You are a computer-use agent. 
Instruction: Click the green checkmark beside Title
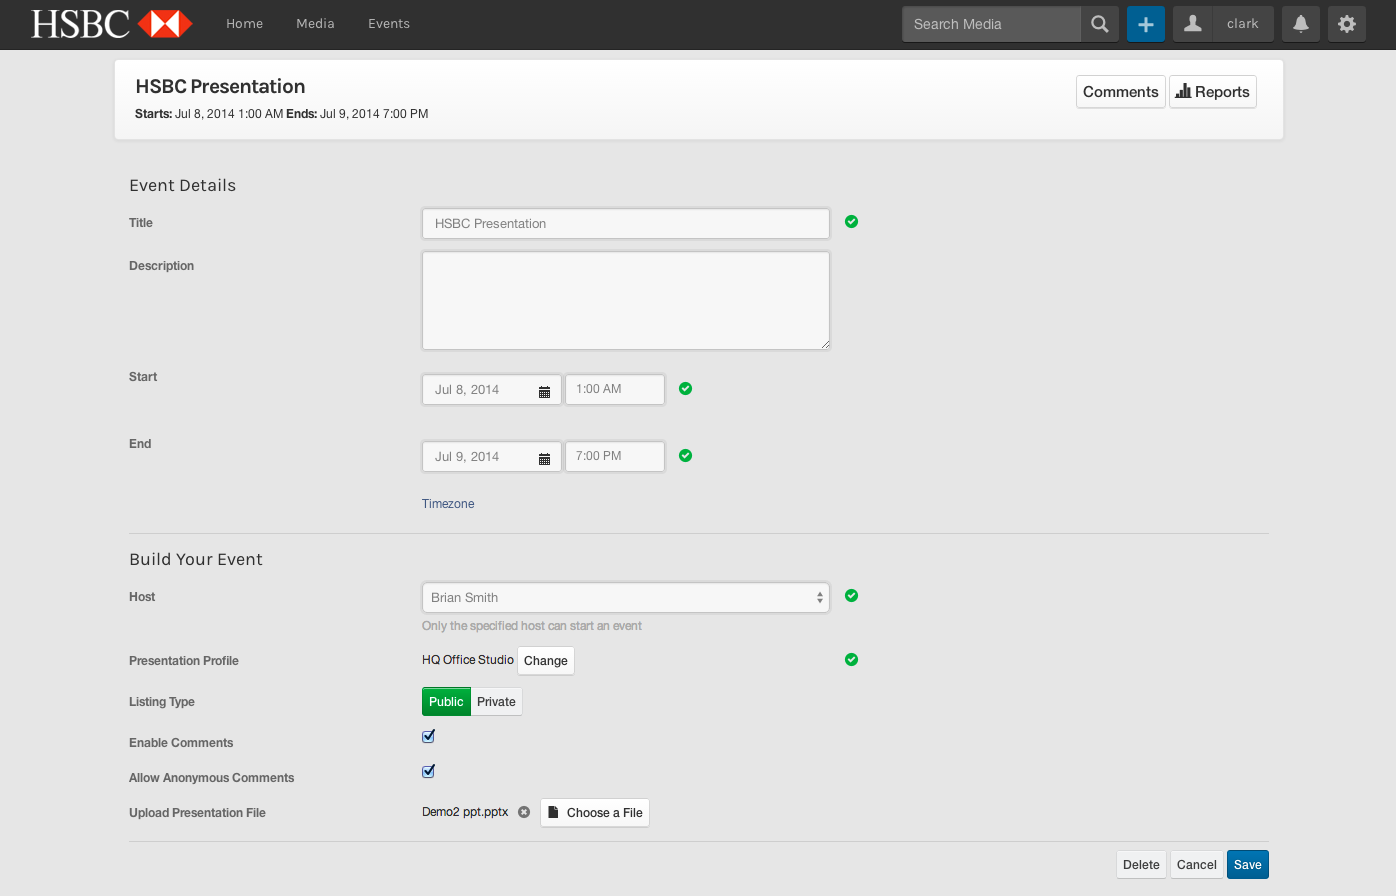(x=852, y=222)
